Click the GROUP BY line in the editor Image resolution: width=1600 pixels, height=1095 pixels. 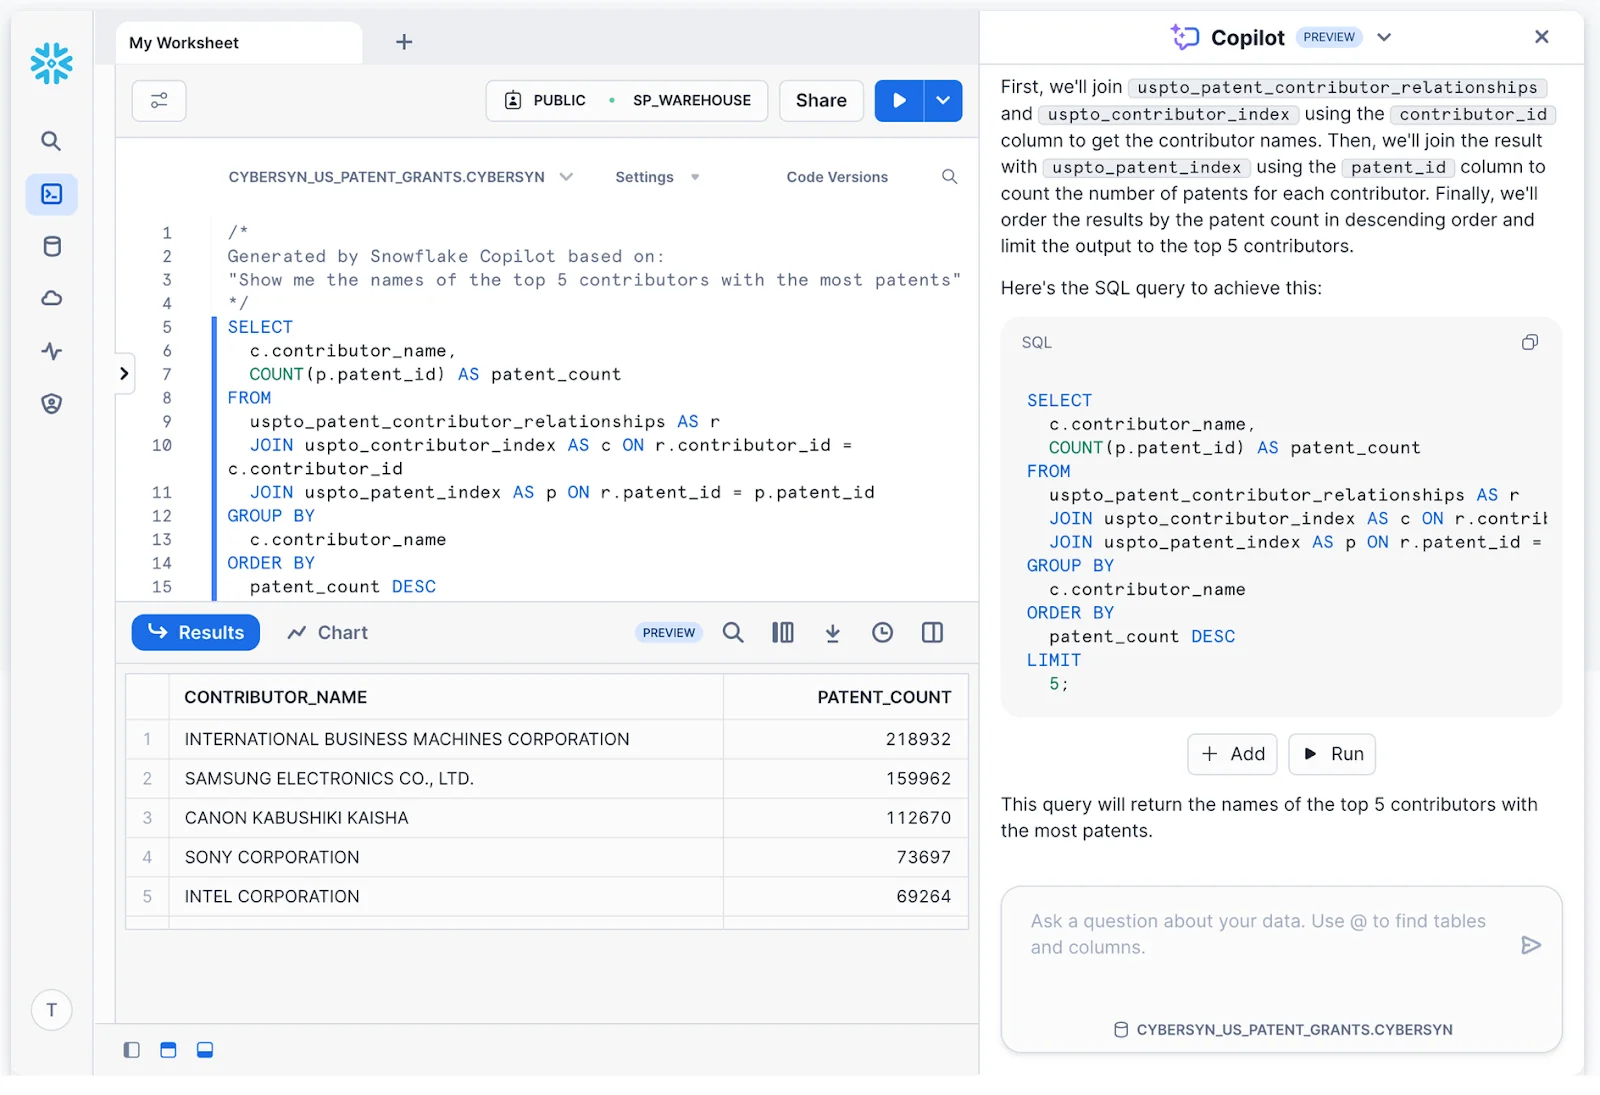[271, 516]
